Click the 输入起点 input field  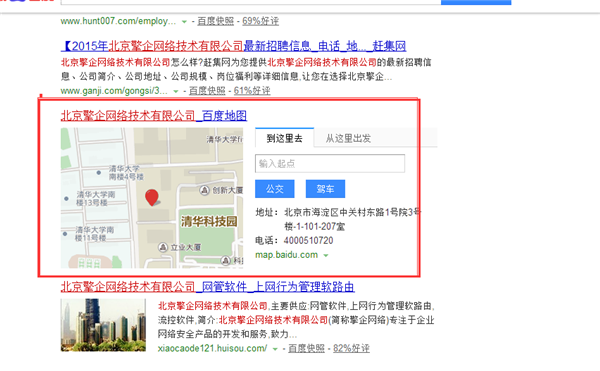330,164
